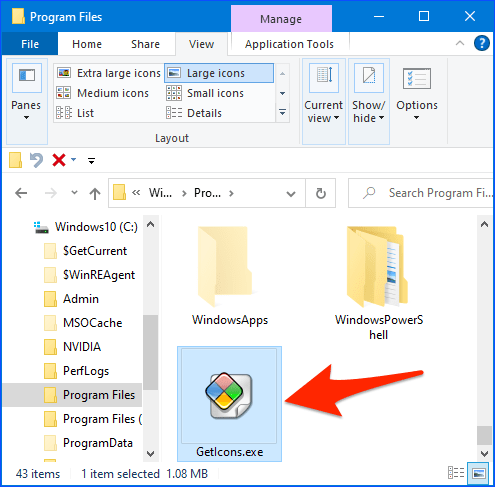Click file list scroll down arrow

click(x=484, y=454)
